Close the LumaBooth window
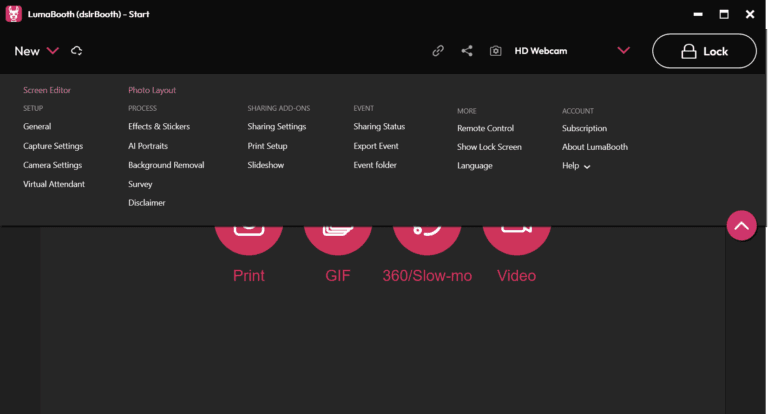Image resolution: width=768 pixels, height=414 pixels. point(750,14)
